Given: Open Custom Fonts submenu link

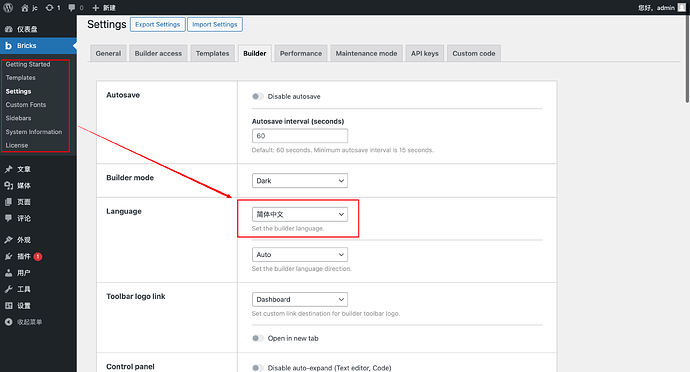Looking at the screenshot, I should [26, 105].
